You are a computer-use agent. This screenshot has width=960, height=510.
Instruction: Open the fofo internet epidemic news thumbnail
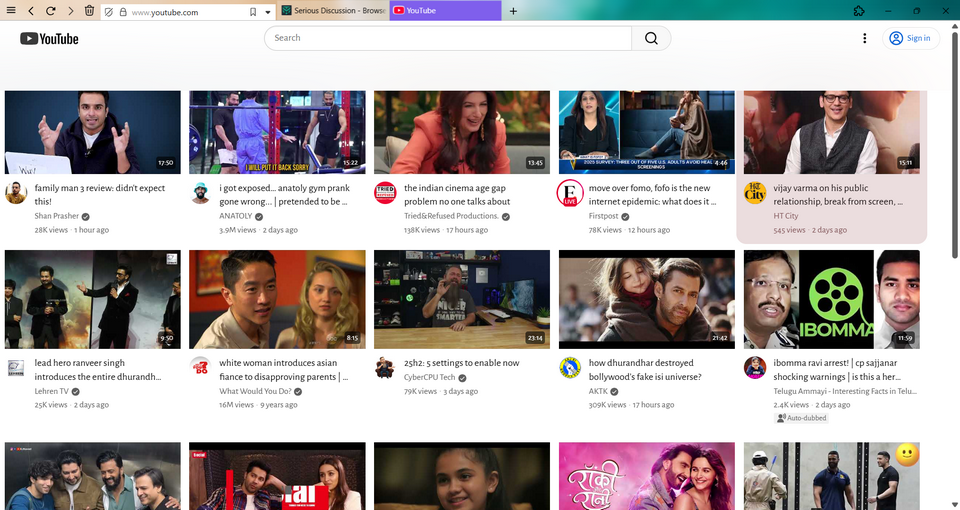point(647,132)
